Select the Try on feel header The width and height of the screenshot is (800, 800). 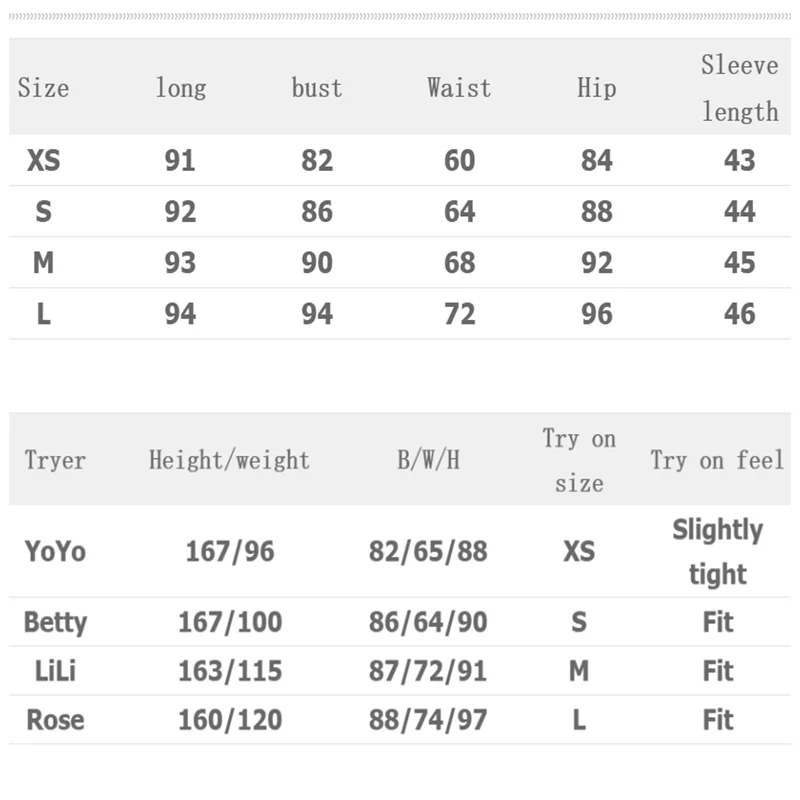717,460
